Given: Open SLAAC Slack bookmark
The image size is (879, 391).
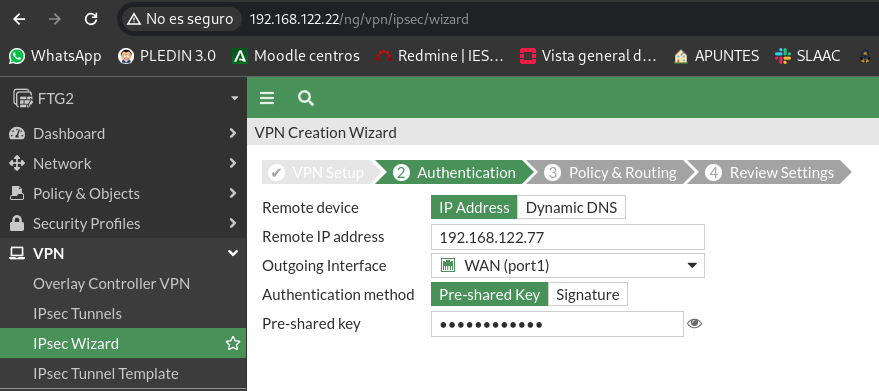Looking at the screenshot, I should (808, 56).
